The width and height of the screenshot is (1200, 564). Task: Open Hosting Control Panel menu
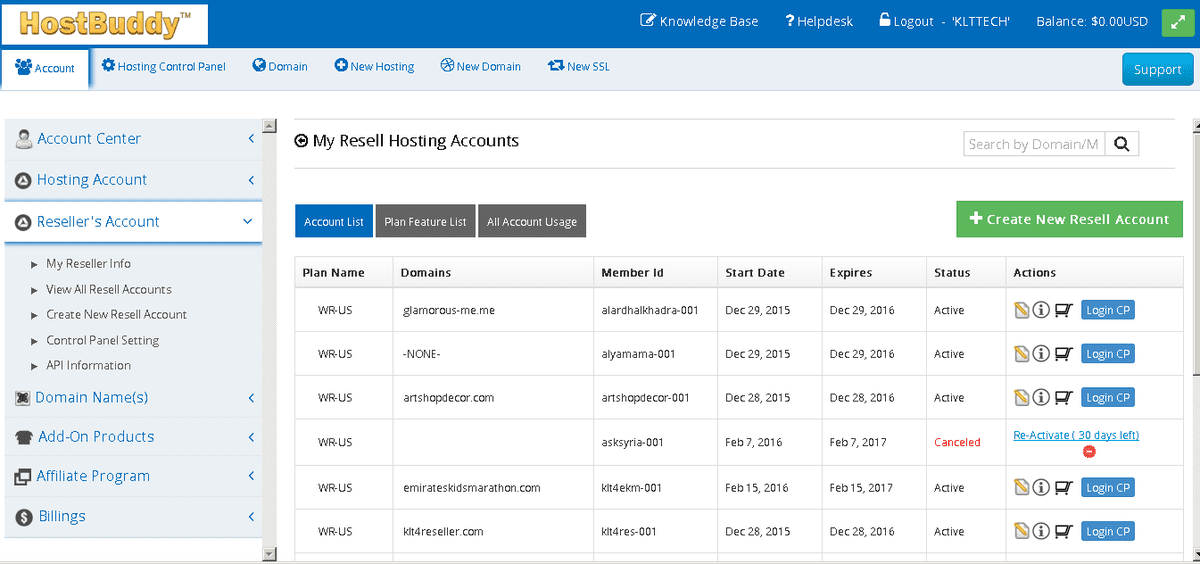pos(164,66)
